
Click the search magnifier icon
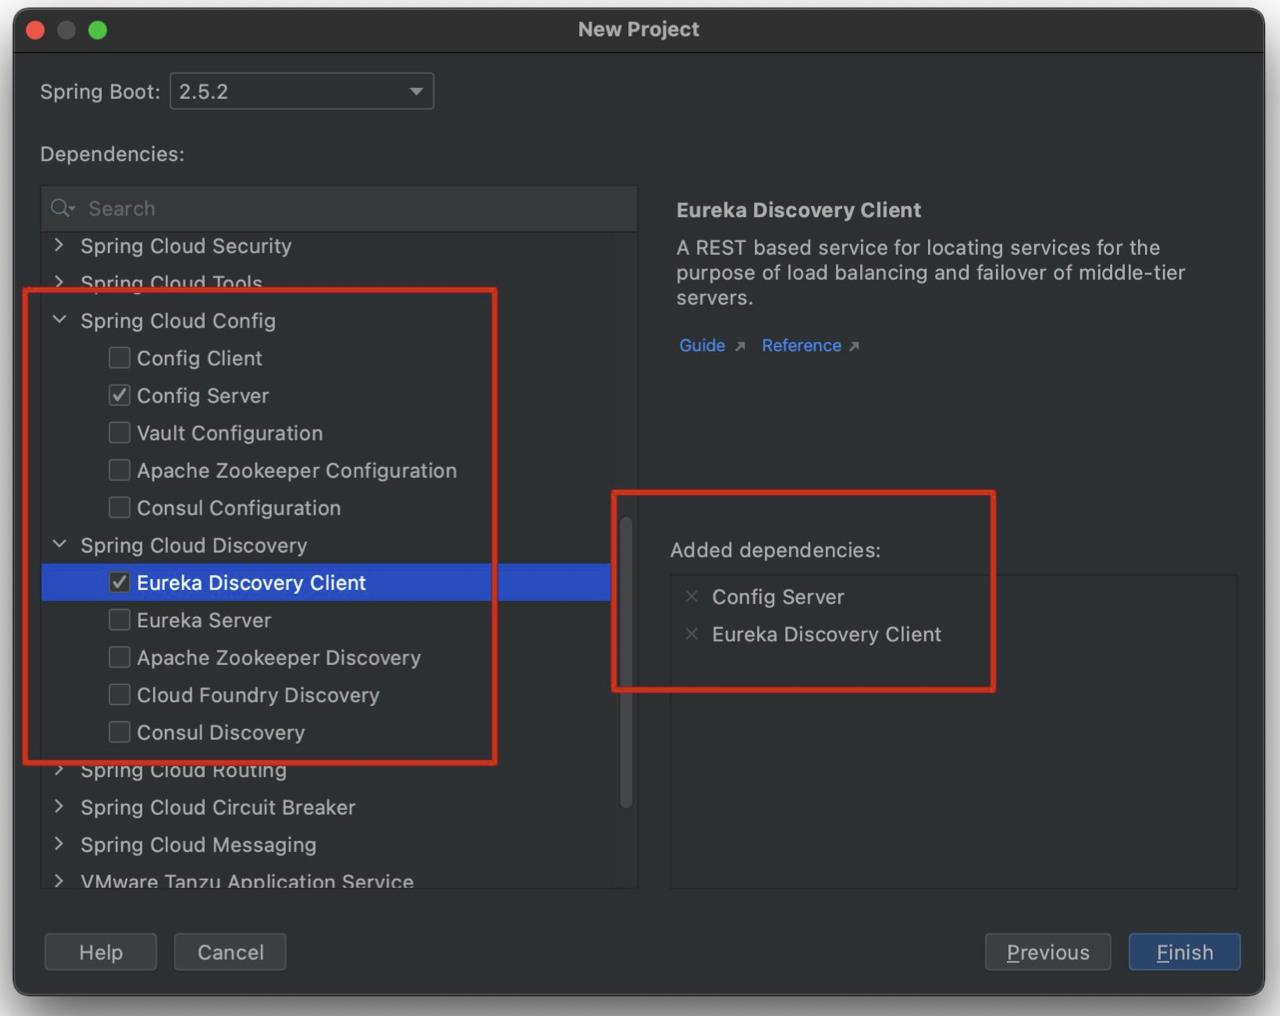(62, 208)
